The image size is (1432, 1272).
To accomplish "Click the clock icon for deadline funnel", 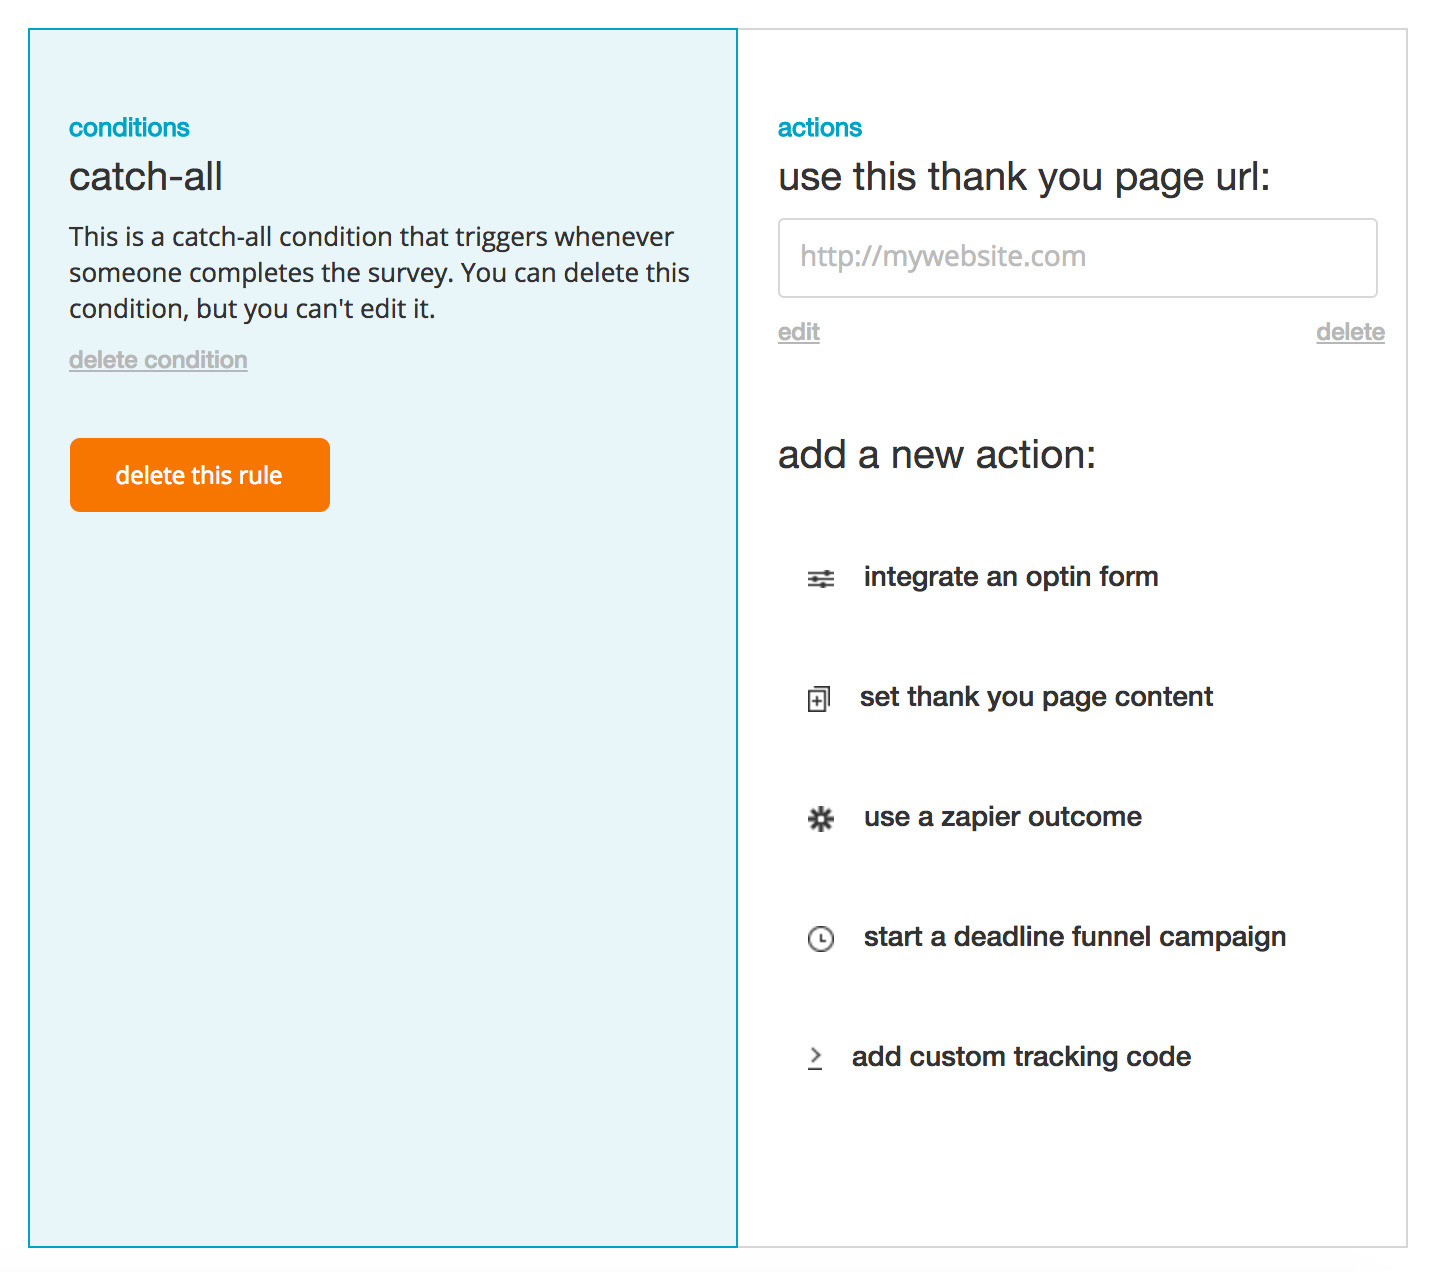I will (x=821, y=939).
